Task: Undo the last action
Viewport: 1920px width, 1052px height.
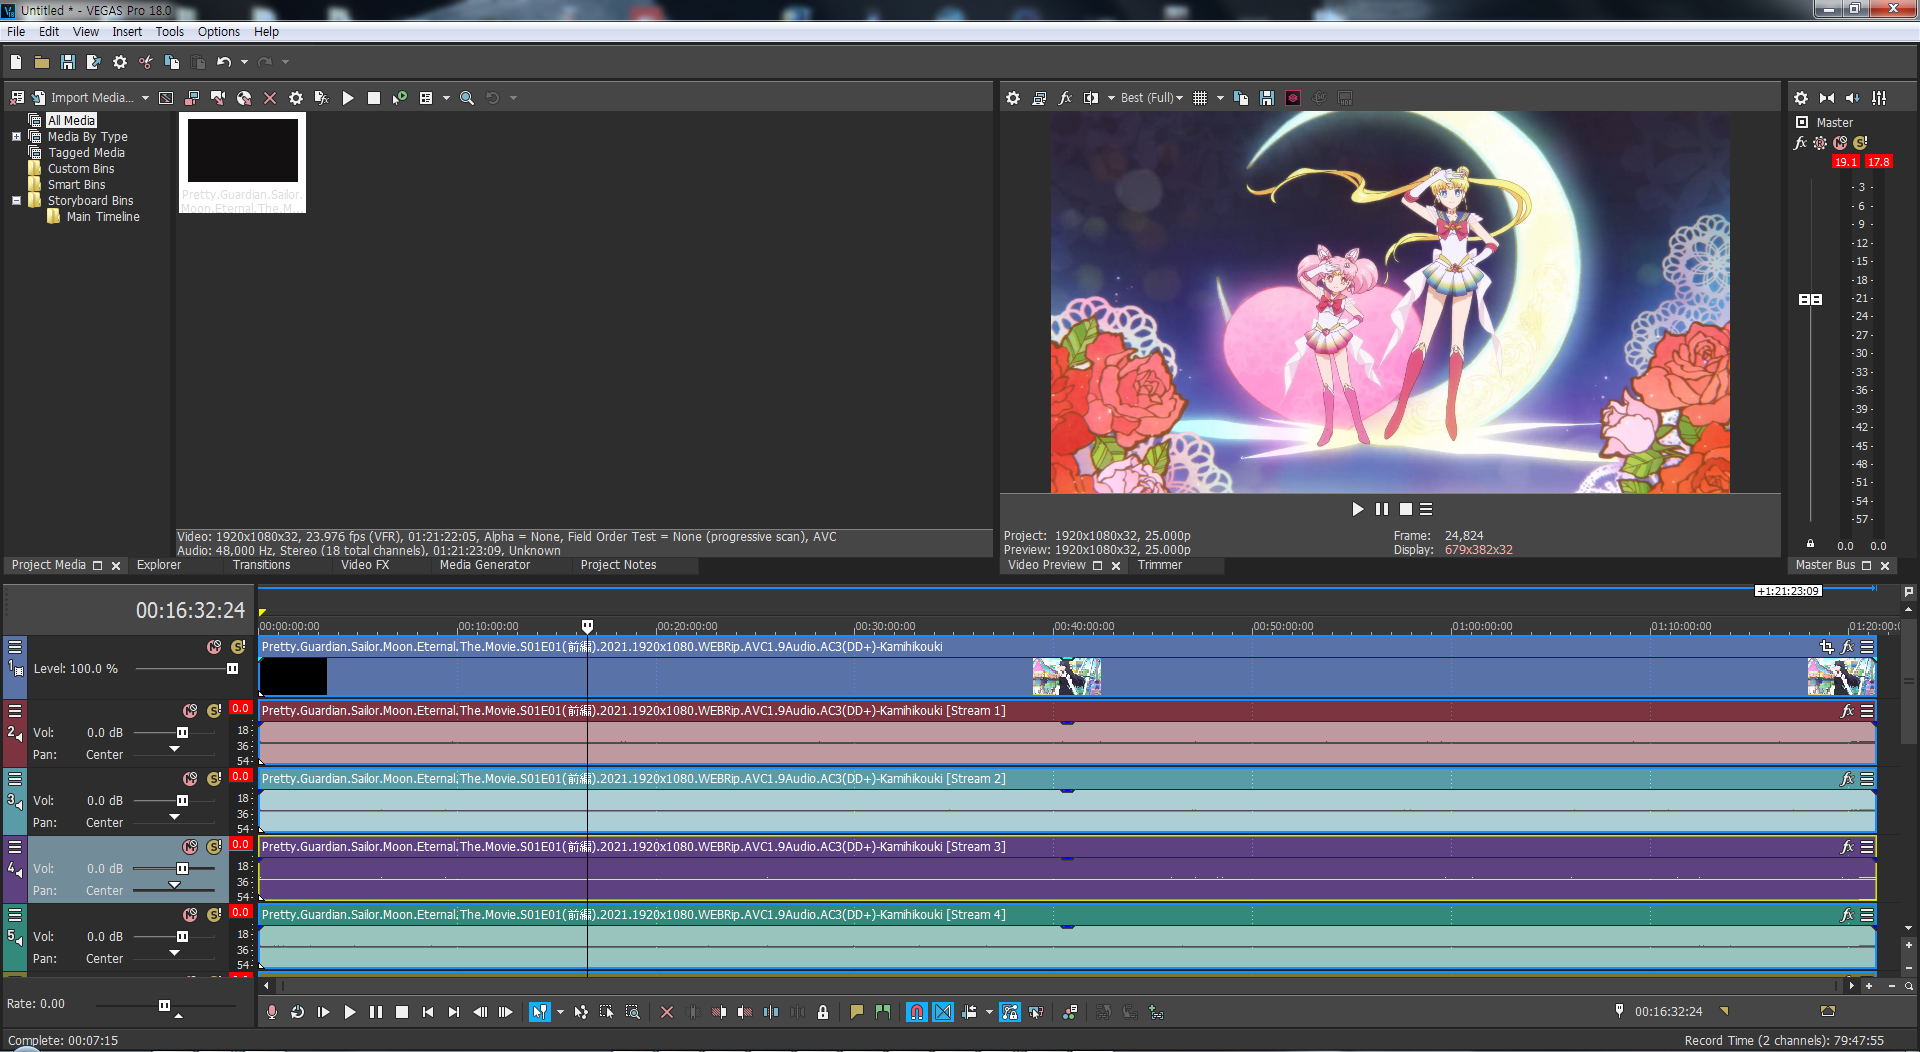Action: tap(224, 62)
